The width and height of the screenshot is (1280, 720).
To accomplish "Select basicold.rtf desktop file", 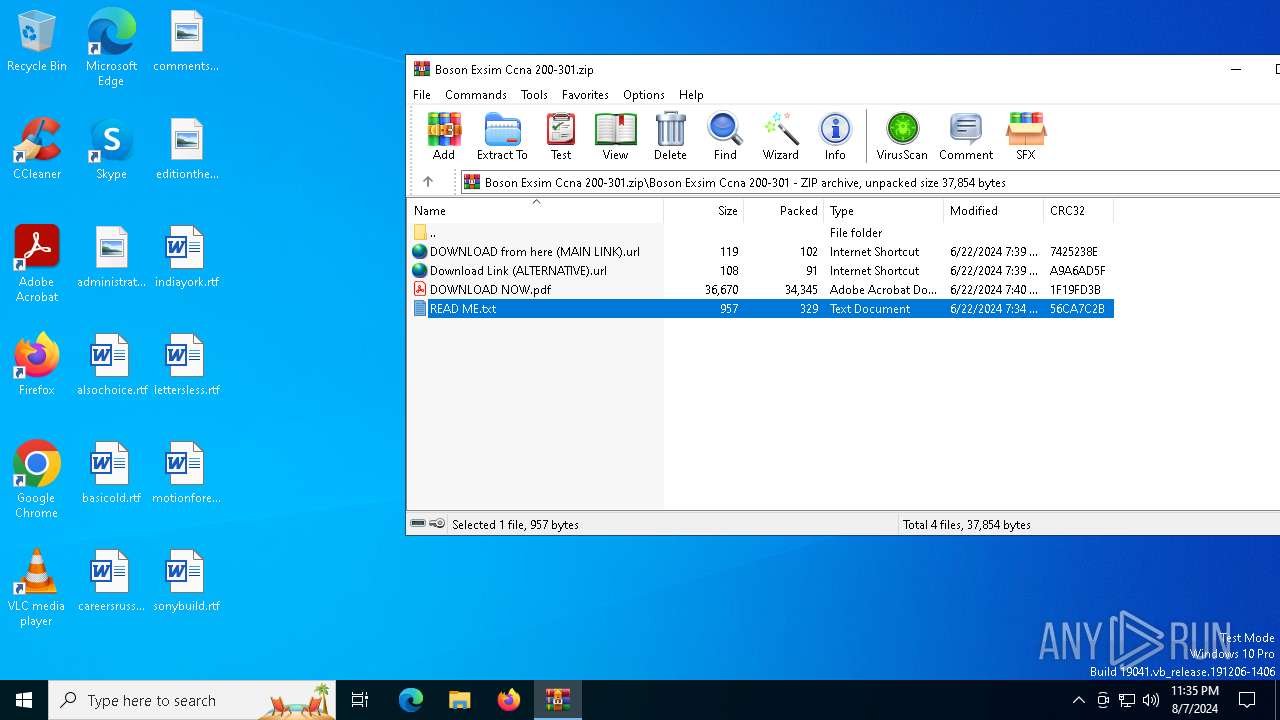I will (111, 473).
